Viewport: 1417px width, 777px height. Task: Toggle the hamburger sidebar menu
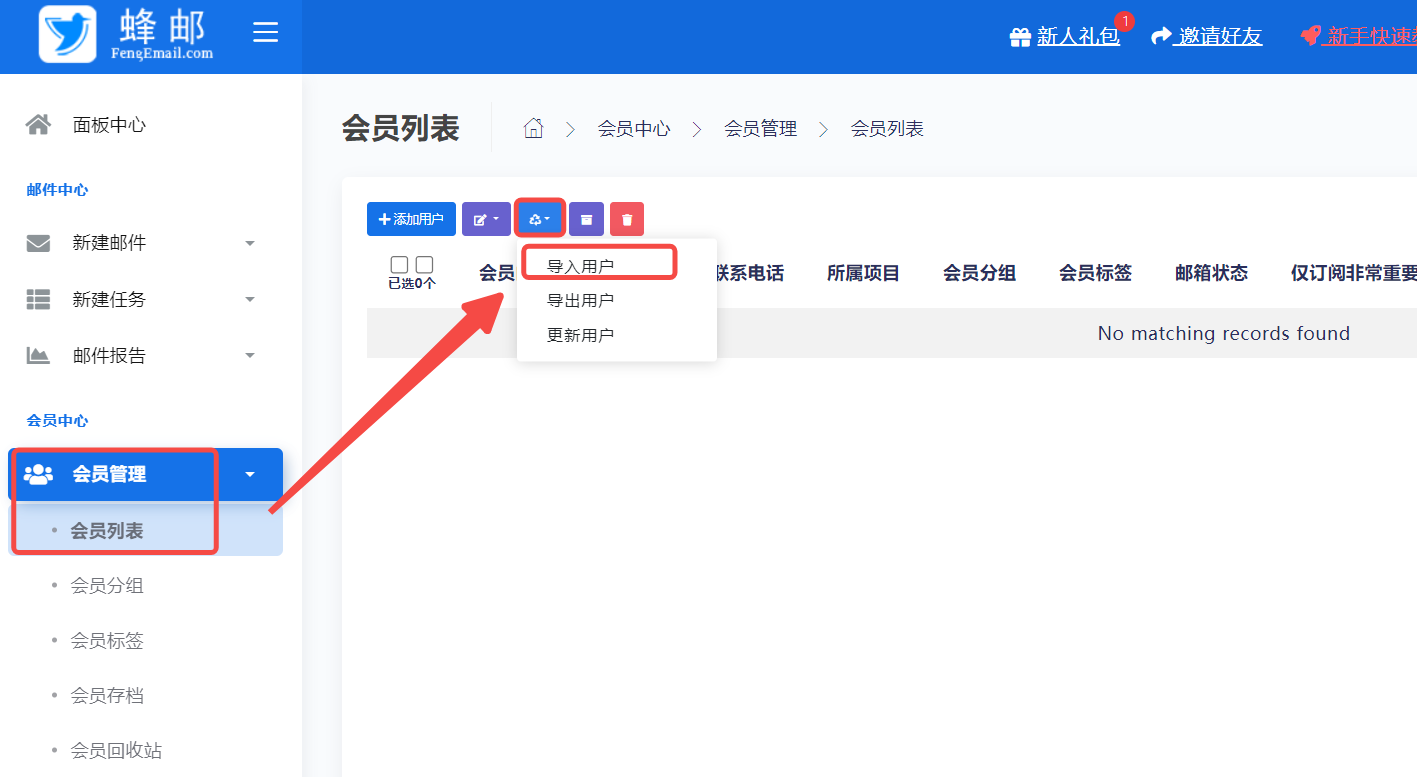(265, 33)
